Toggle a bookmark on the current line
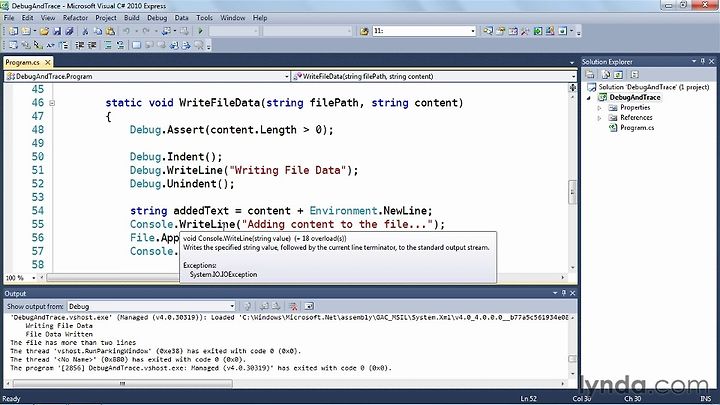Viewport: 720px width, 405px height. coord(136,45)
